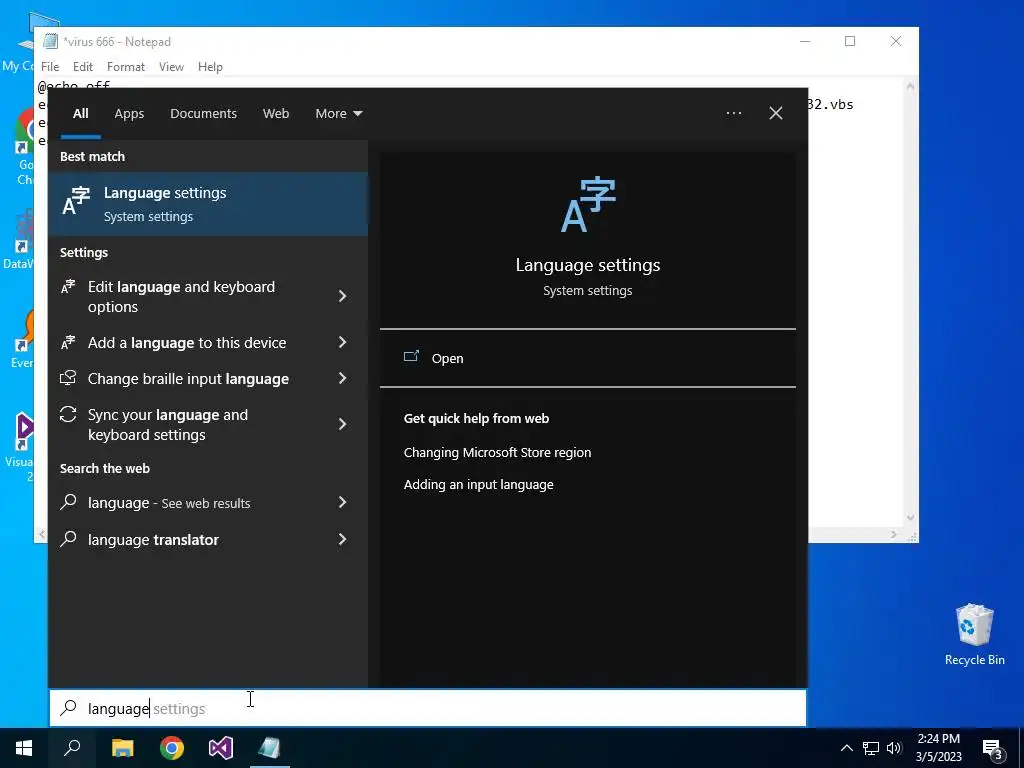Expand arrow for Sync your language settings

(342, 424)
